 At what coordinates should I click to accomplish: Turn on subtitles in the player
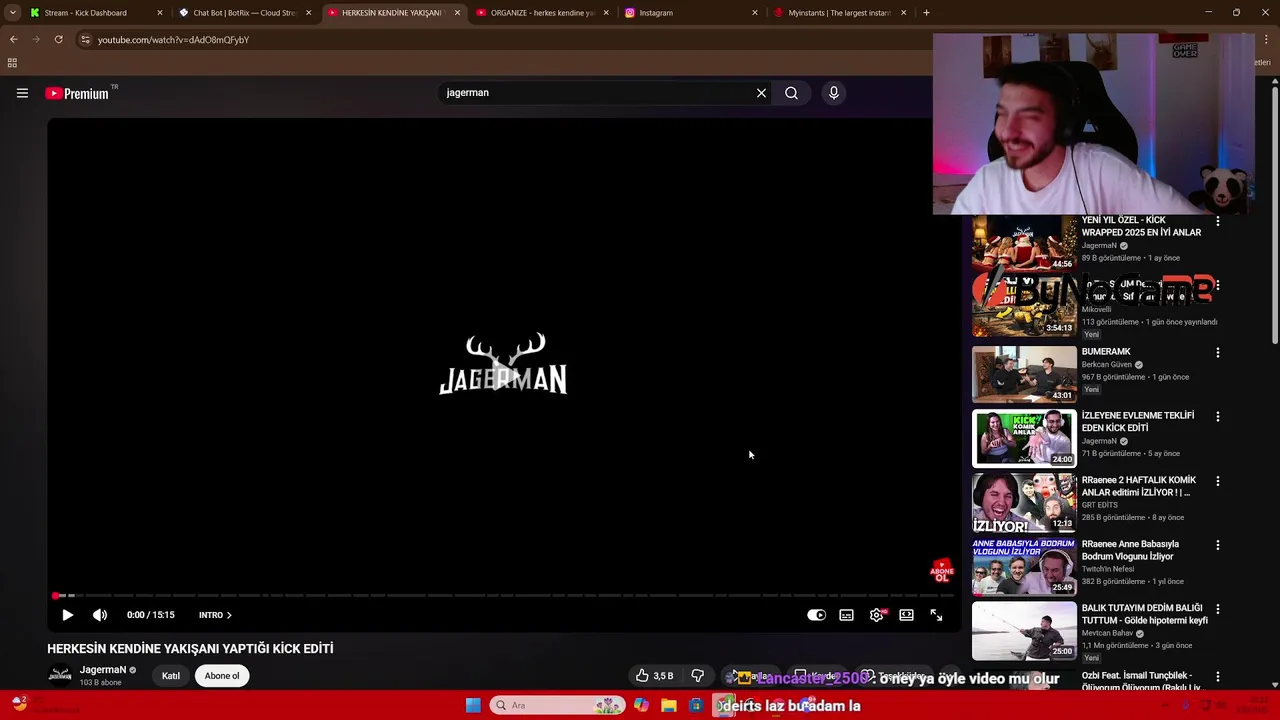846,615
